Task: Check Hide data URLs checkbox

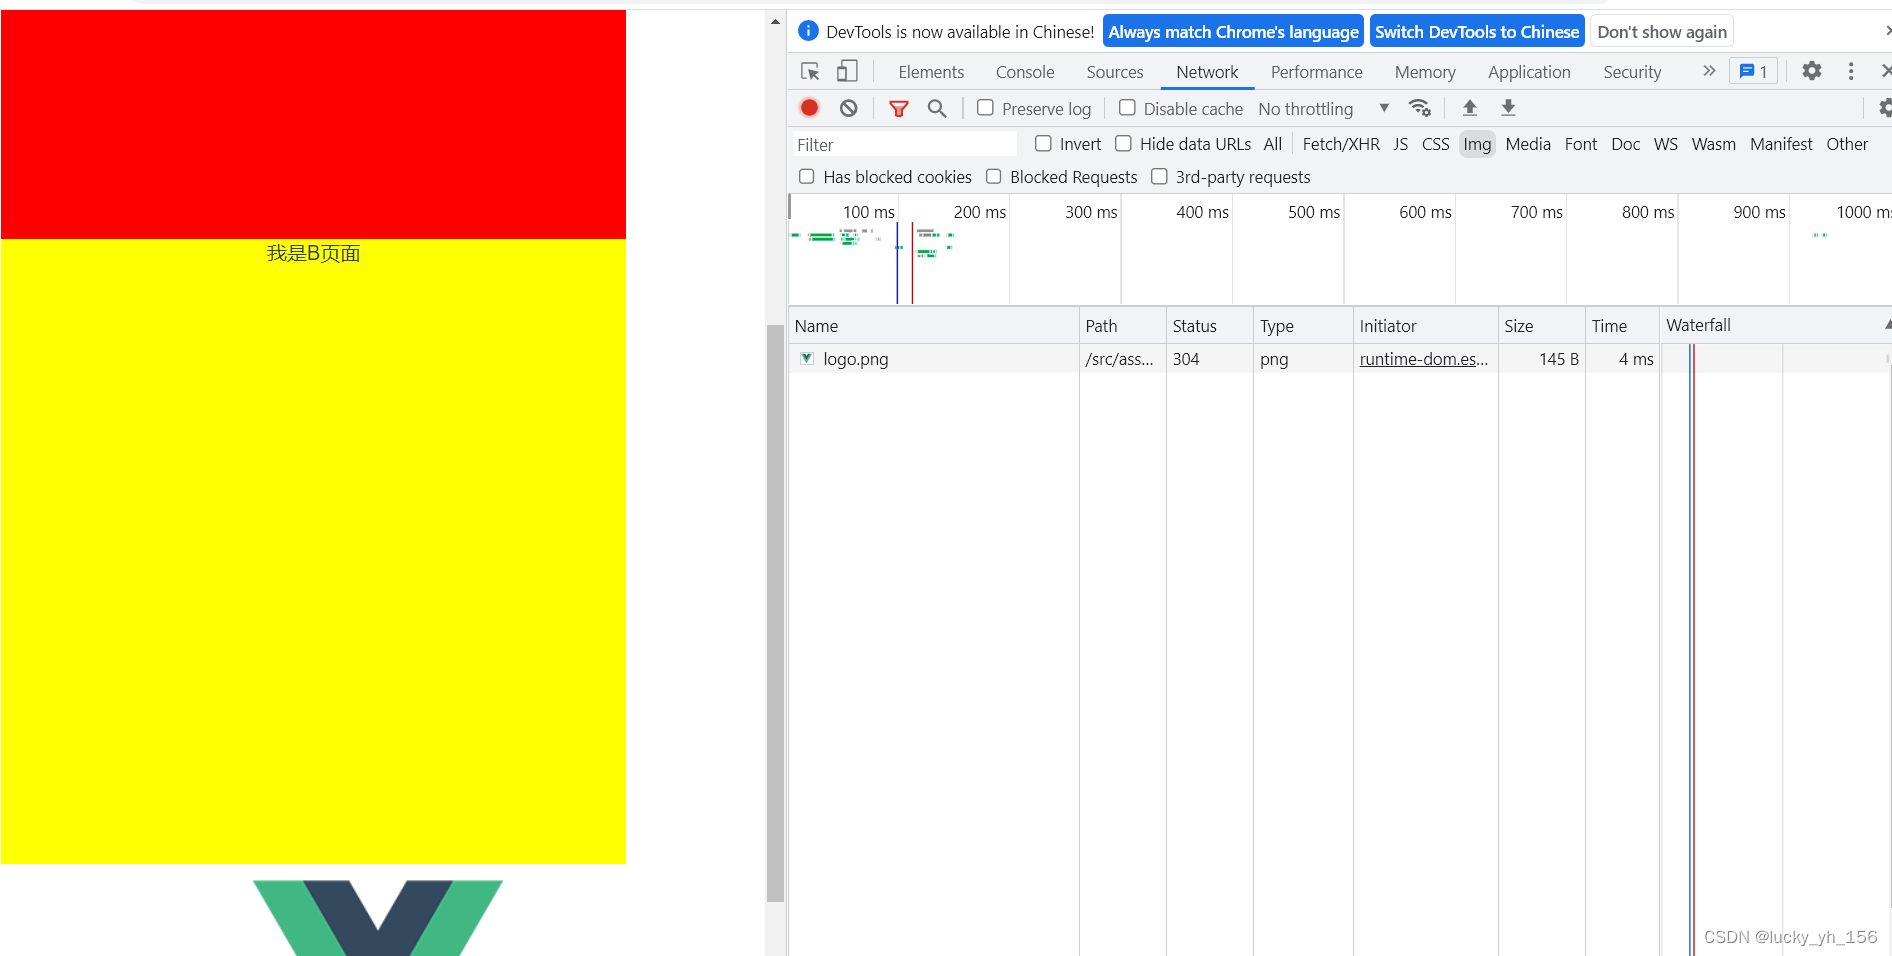Action: pyautogui.click(x=1123, y=144)
